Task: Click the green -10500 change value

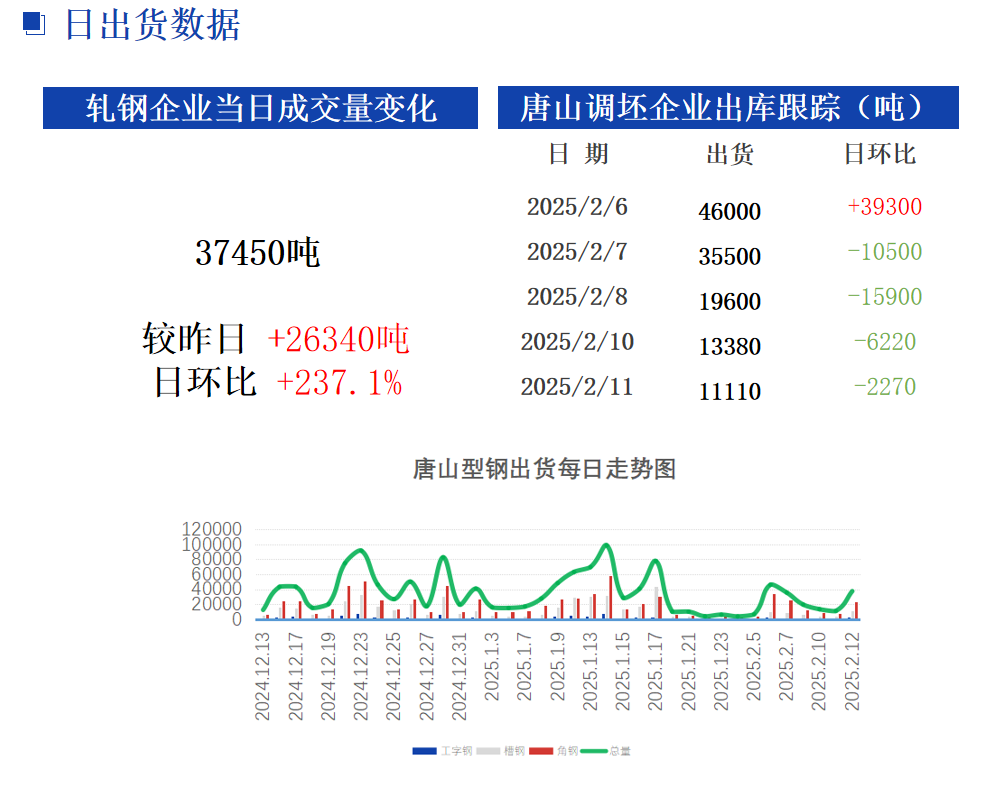Action: pyautogui.click(x=884, y=252)
